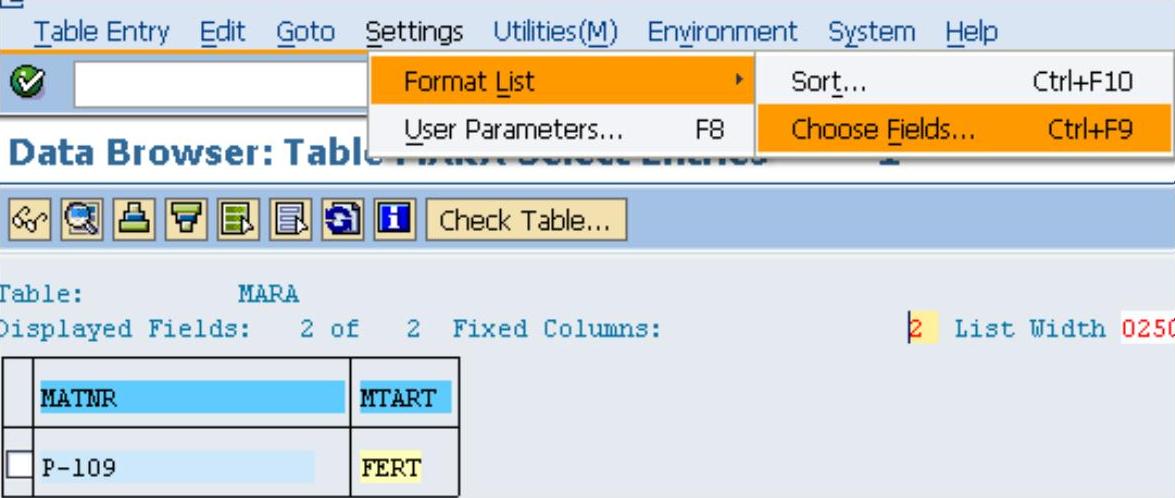
Task: Click the MATNR column header
Action: point(190,398)
